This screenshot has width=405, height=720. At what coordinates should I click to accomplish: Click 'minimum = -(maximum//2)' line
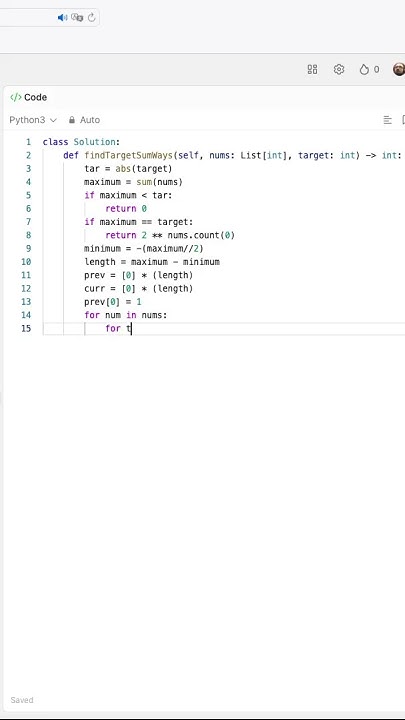point(144,248)
